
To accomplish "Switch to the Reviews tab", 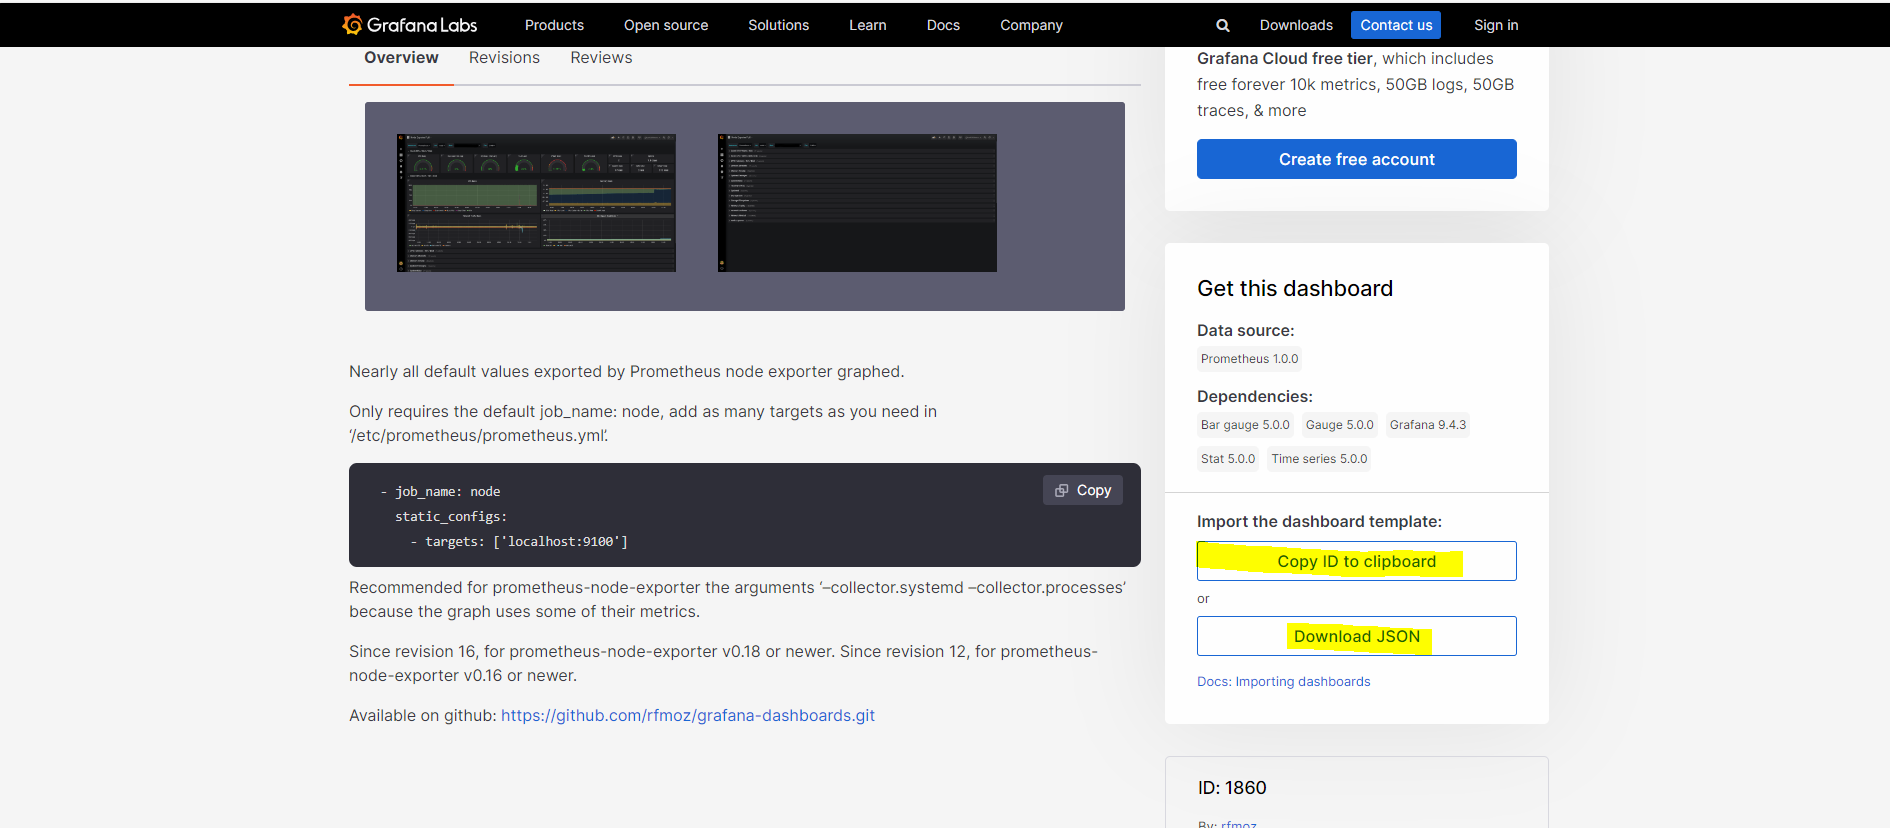I will point(601,58).
